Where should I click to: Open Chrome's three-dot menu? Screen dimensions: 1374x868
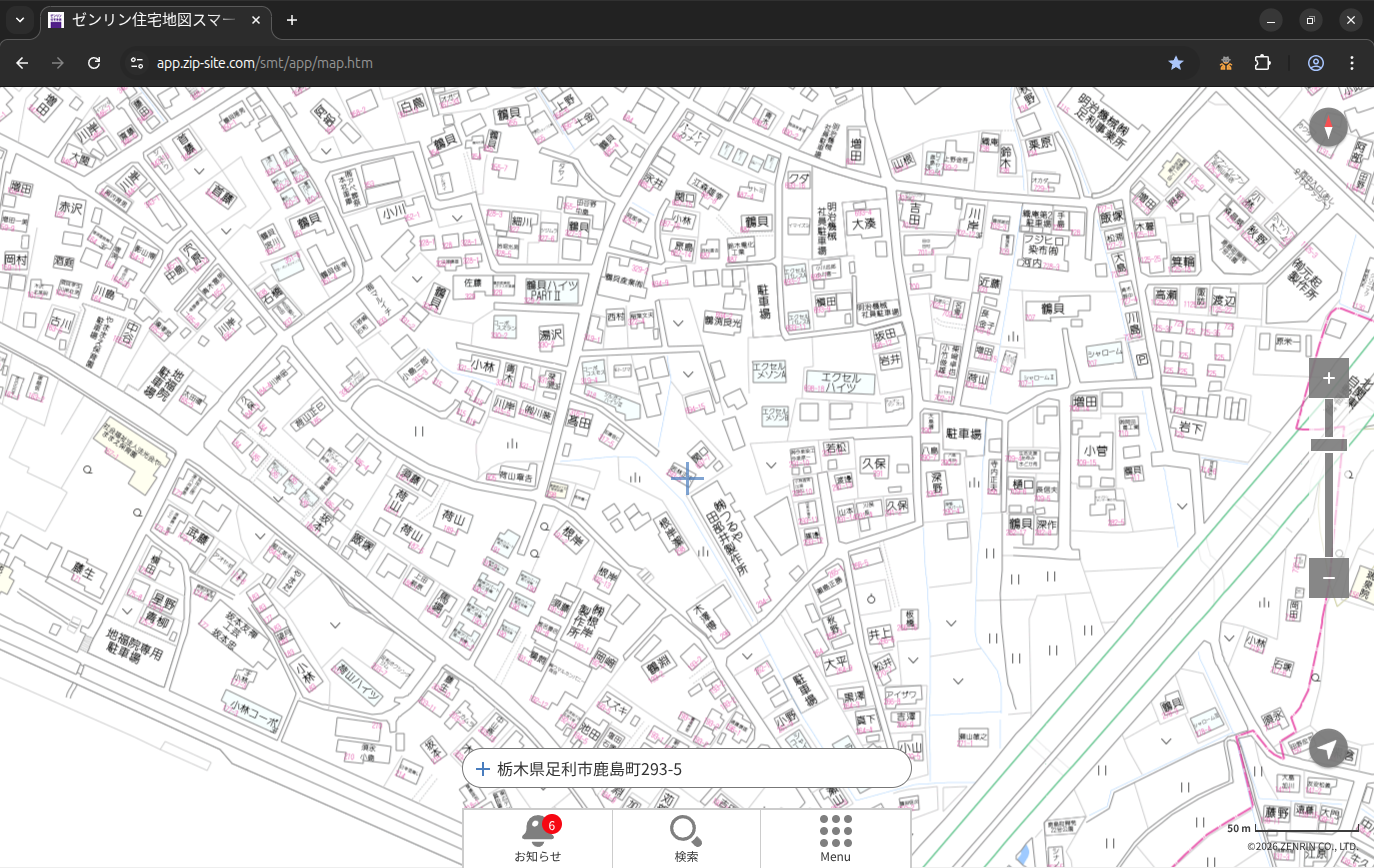1352,63
